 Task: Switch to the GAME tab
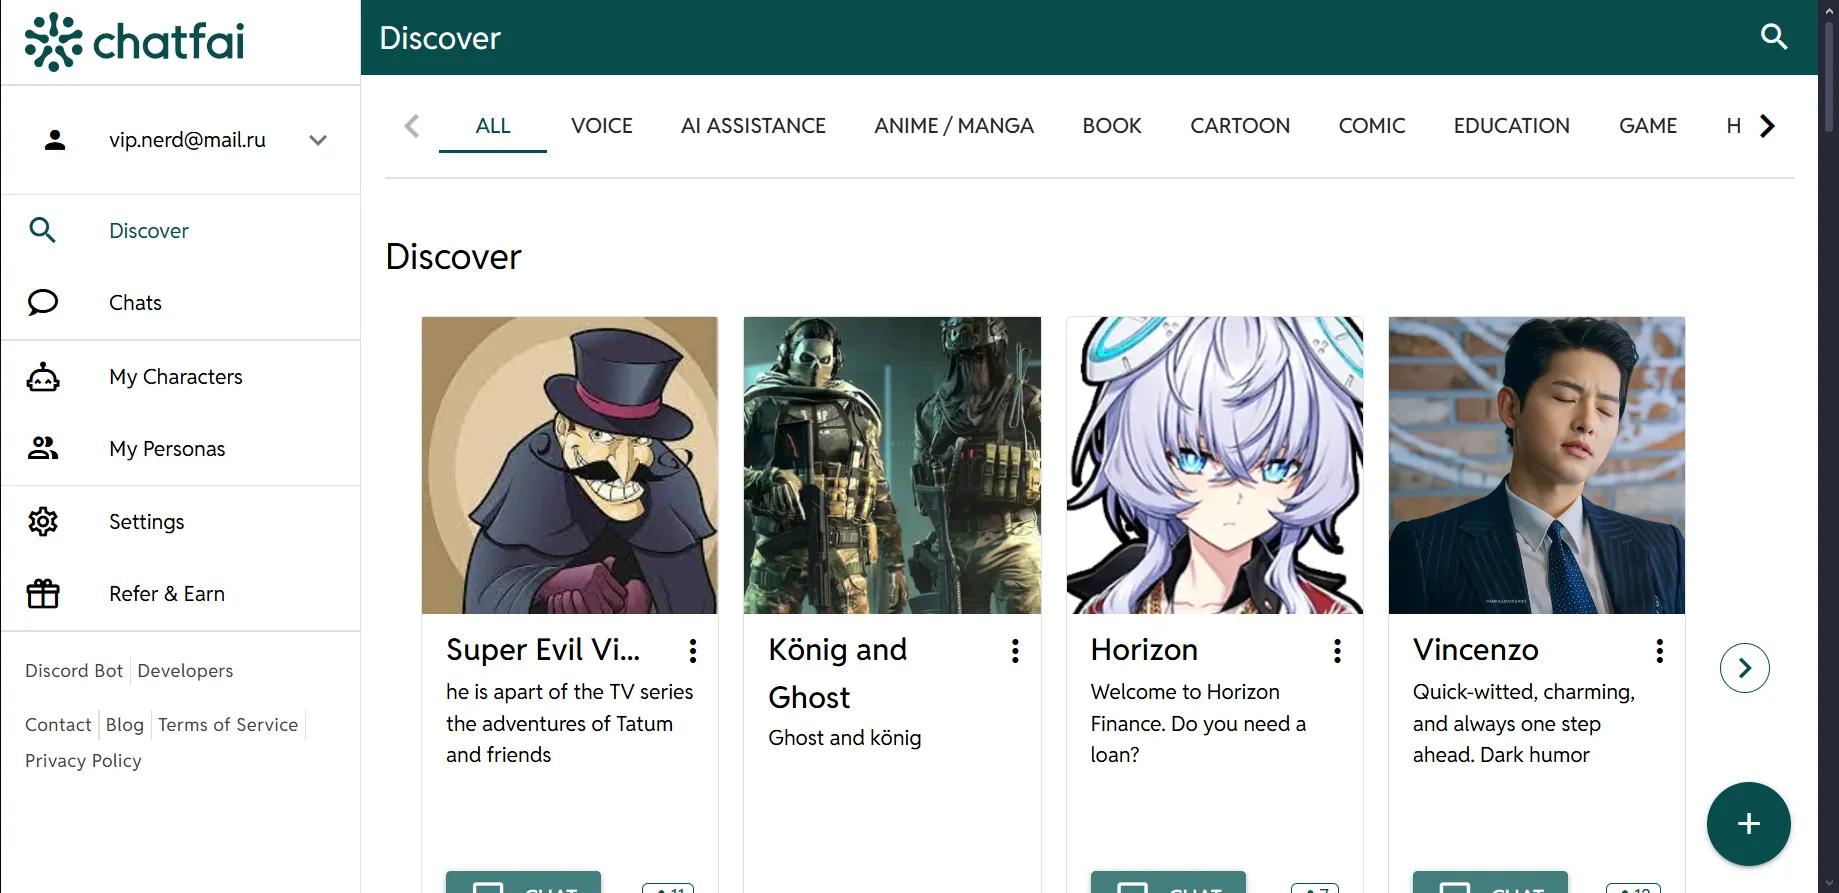tap(1648, 126)
